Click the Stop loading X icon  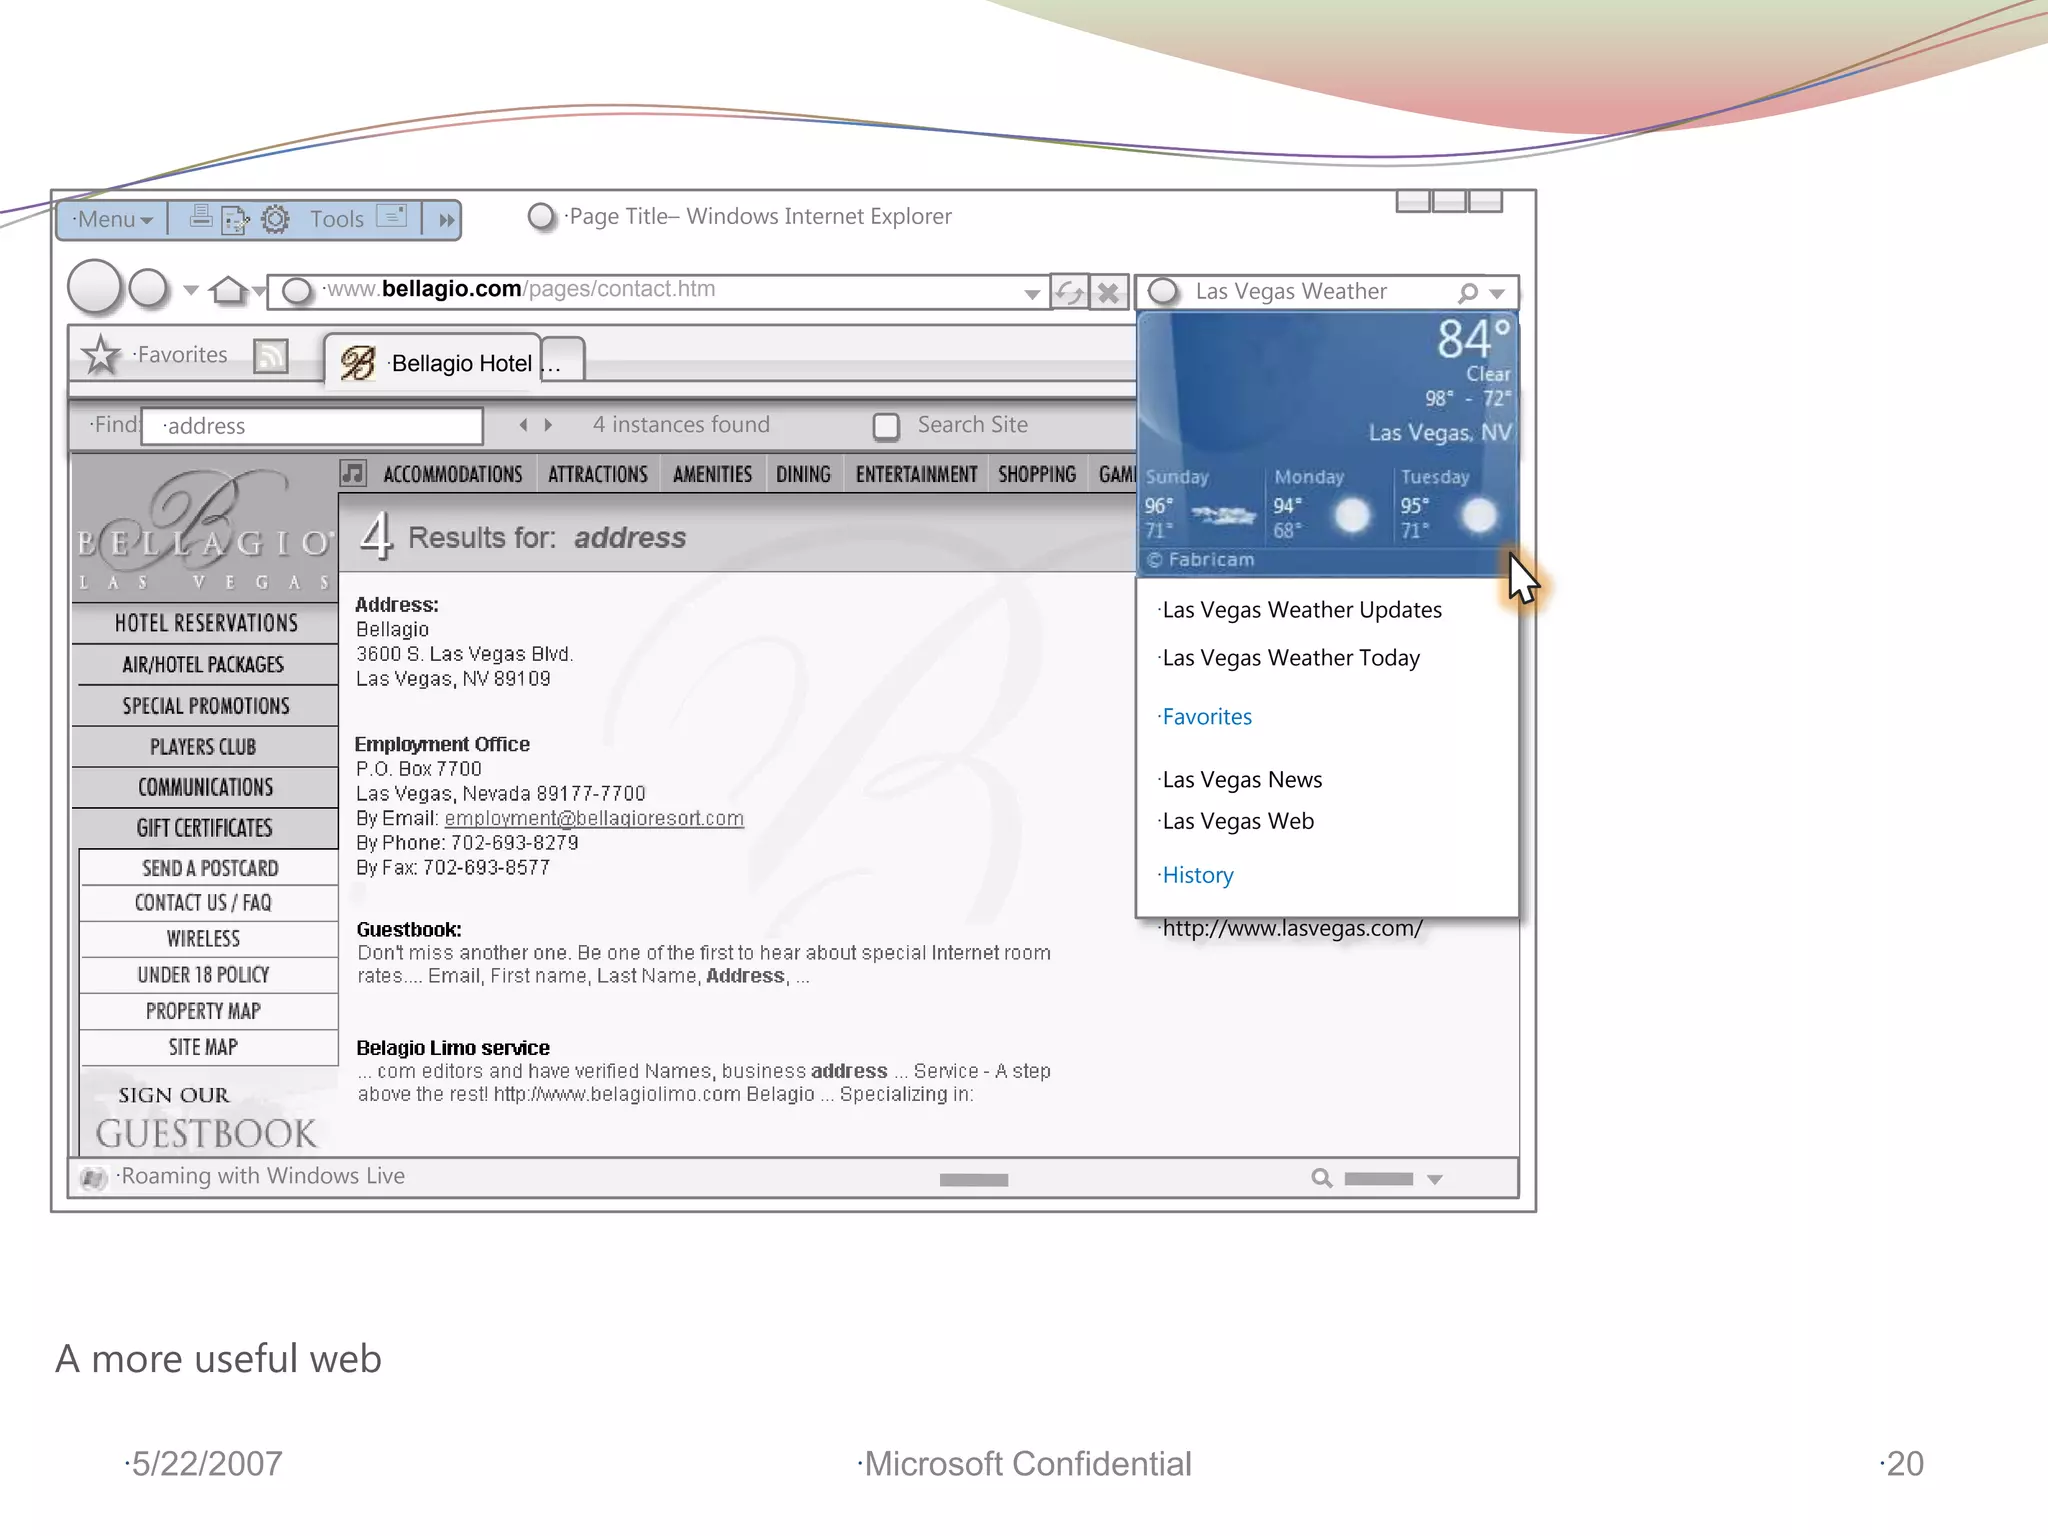tap(1108, 292)
